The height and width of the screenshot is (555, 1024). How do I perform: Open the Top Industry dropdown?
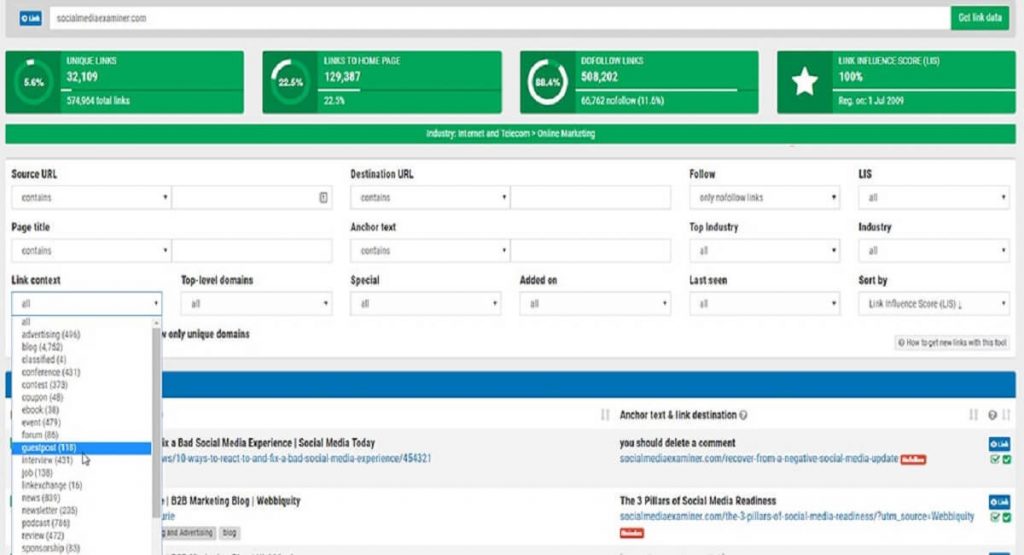coord(764,251)
